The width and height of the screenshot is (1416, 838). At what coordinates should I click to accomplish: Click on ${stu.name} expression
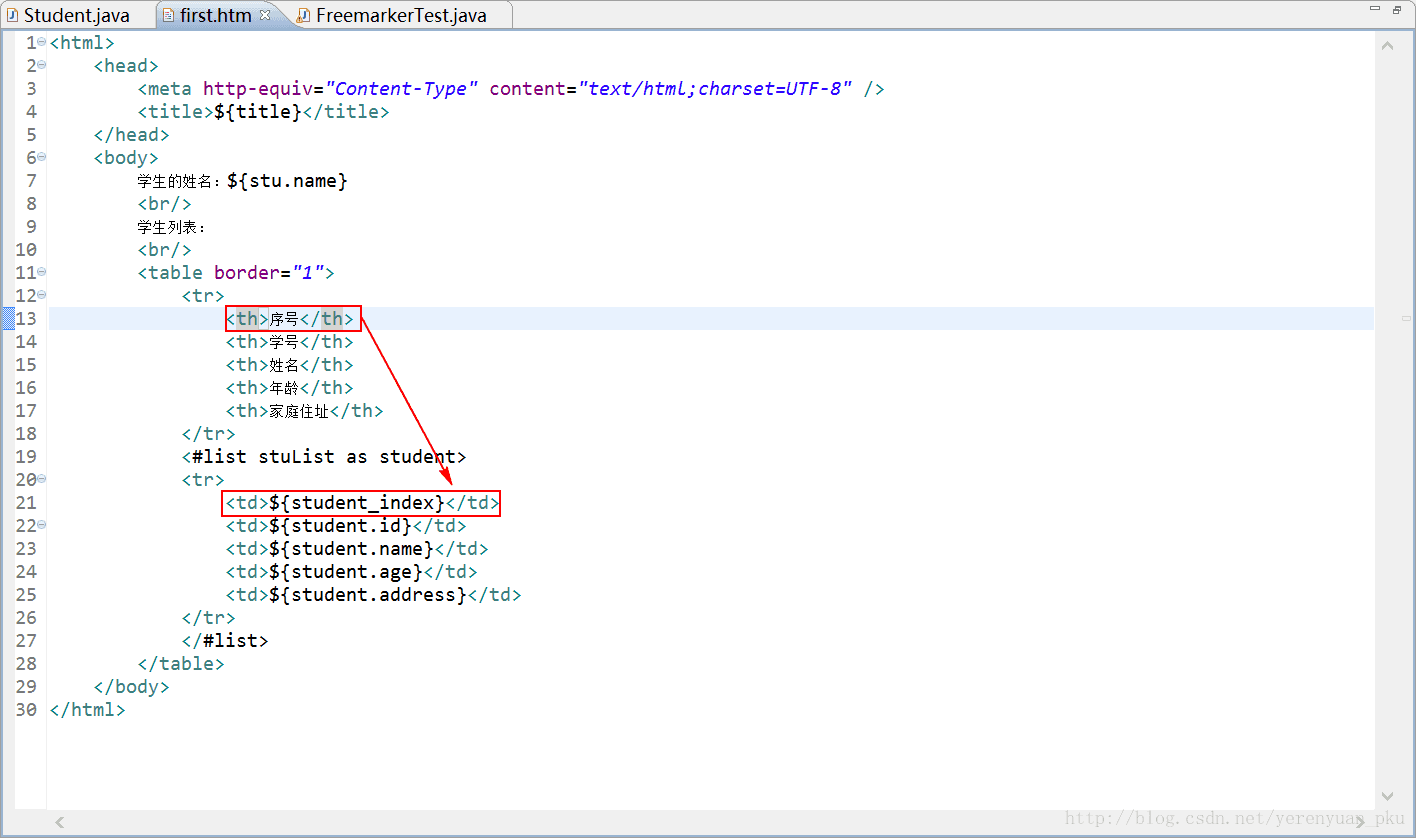click(287, 180)
